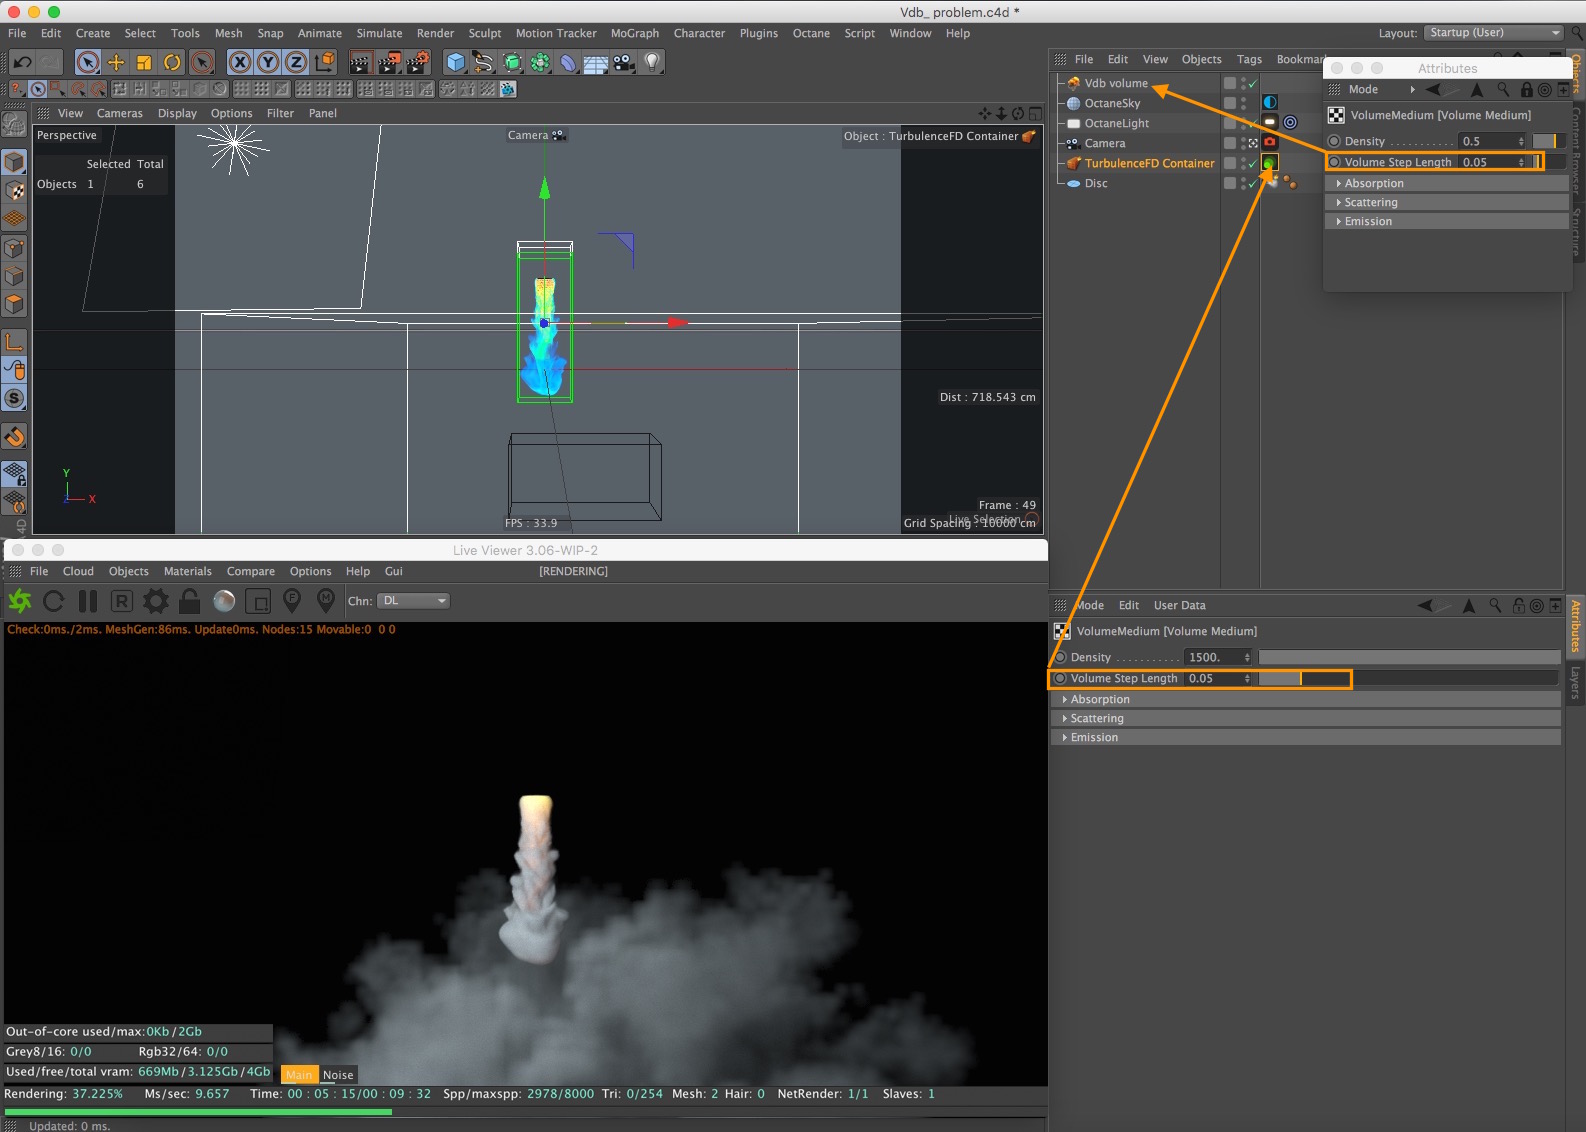Open the Mode arrow in floating Attributes window

[x=1413, y=90]
